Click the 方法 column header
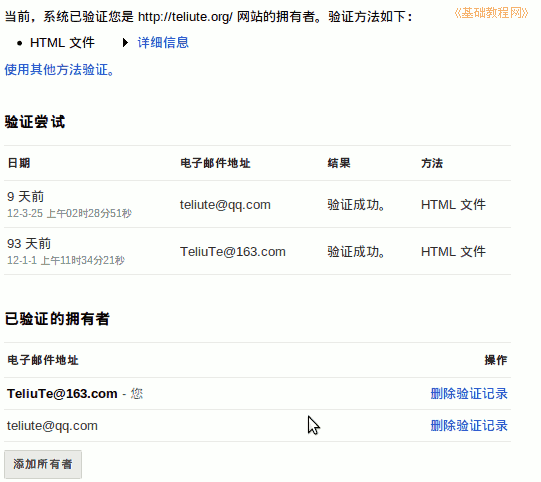This screenshot has height=482, width=541. (x=432, y=163)
